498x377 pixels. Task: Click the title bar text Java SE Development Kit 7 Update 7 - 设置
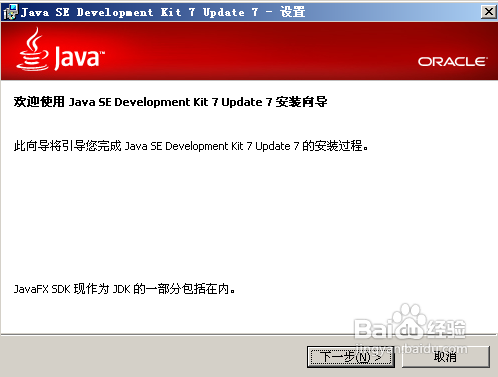click(x=163, y=12)
